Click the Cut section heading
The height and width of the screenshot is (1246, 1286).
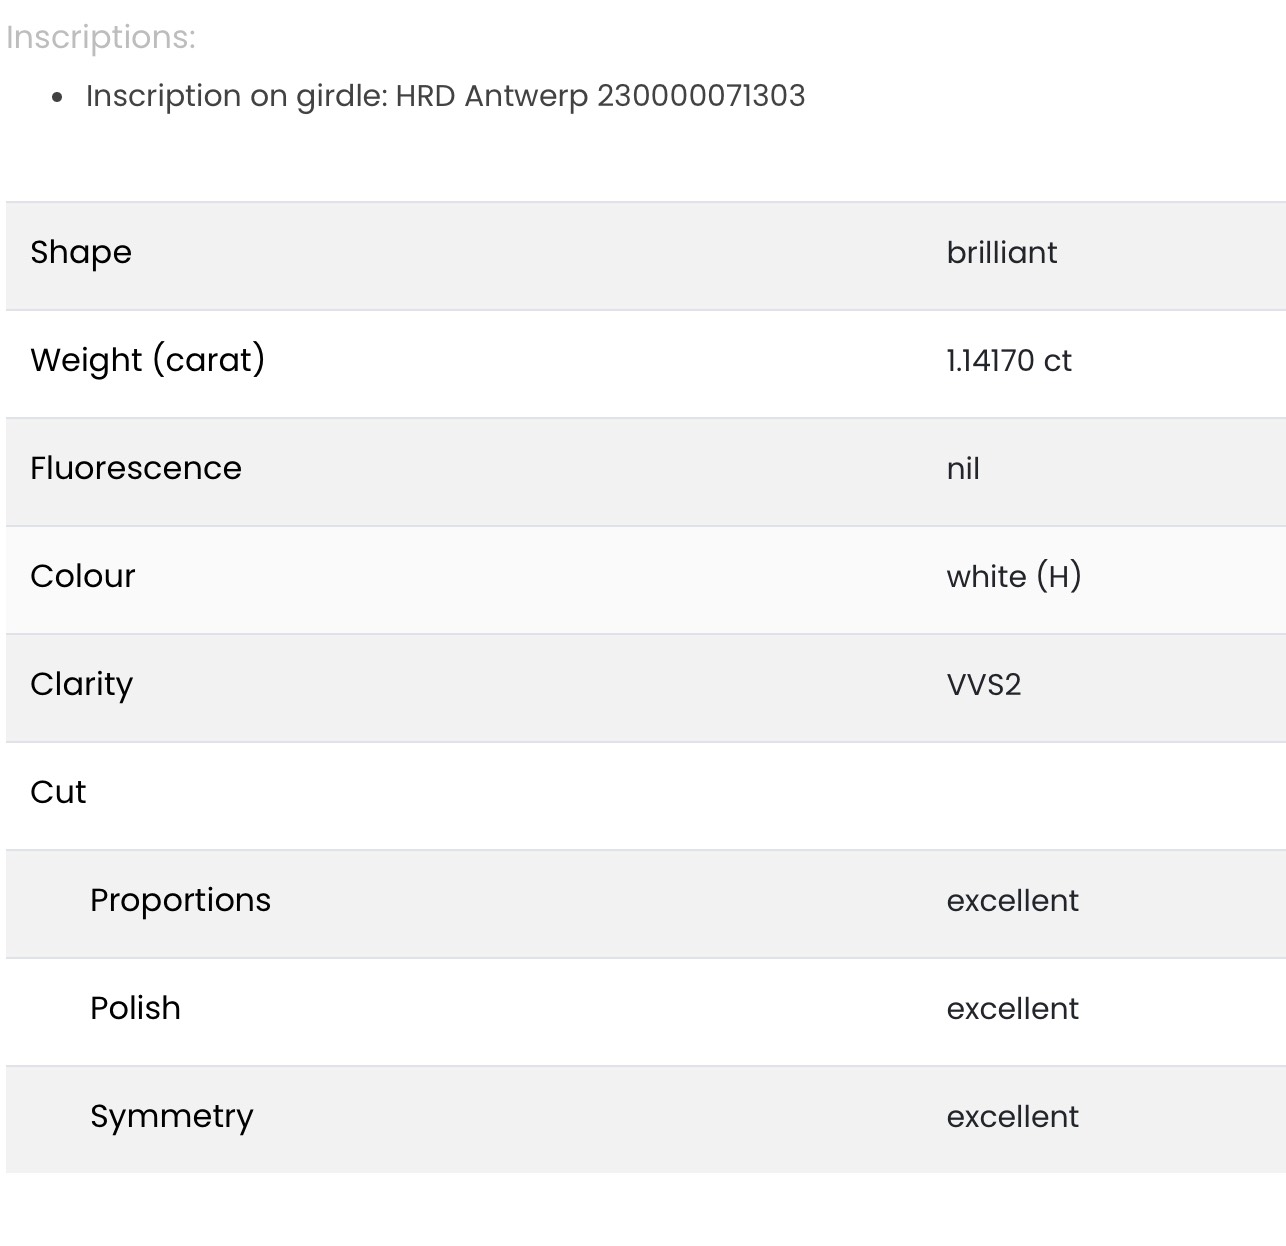point(58,792)
